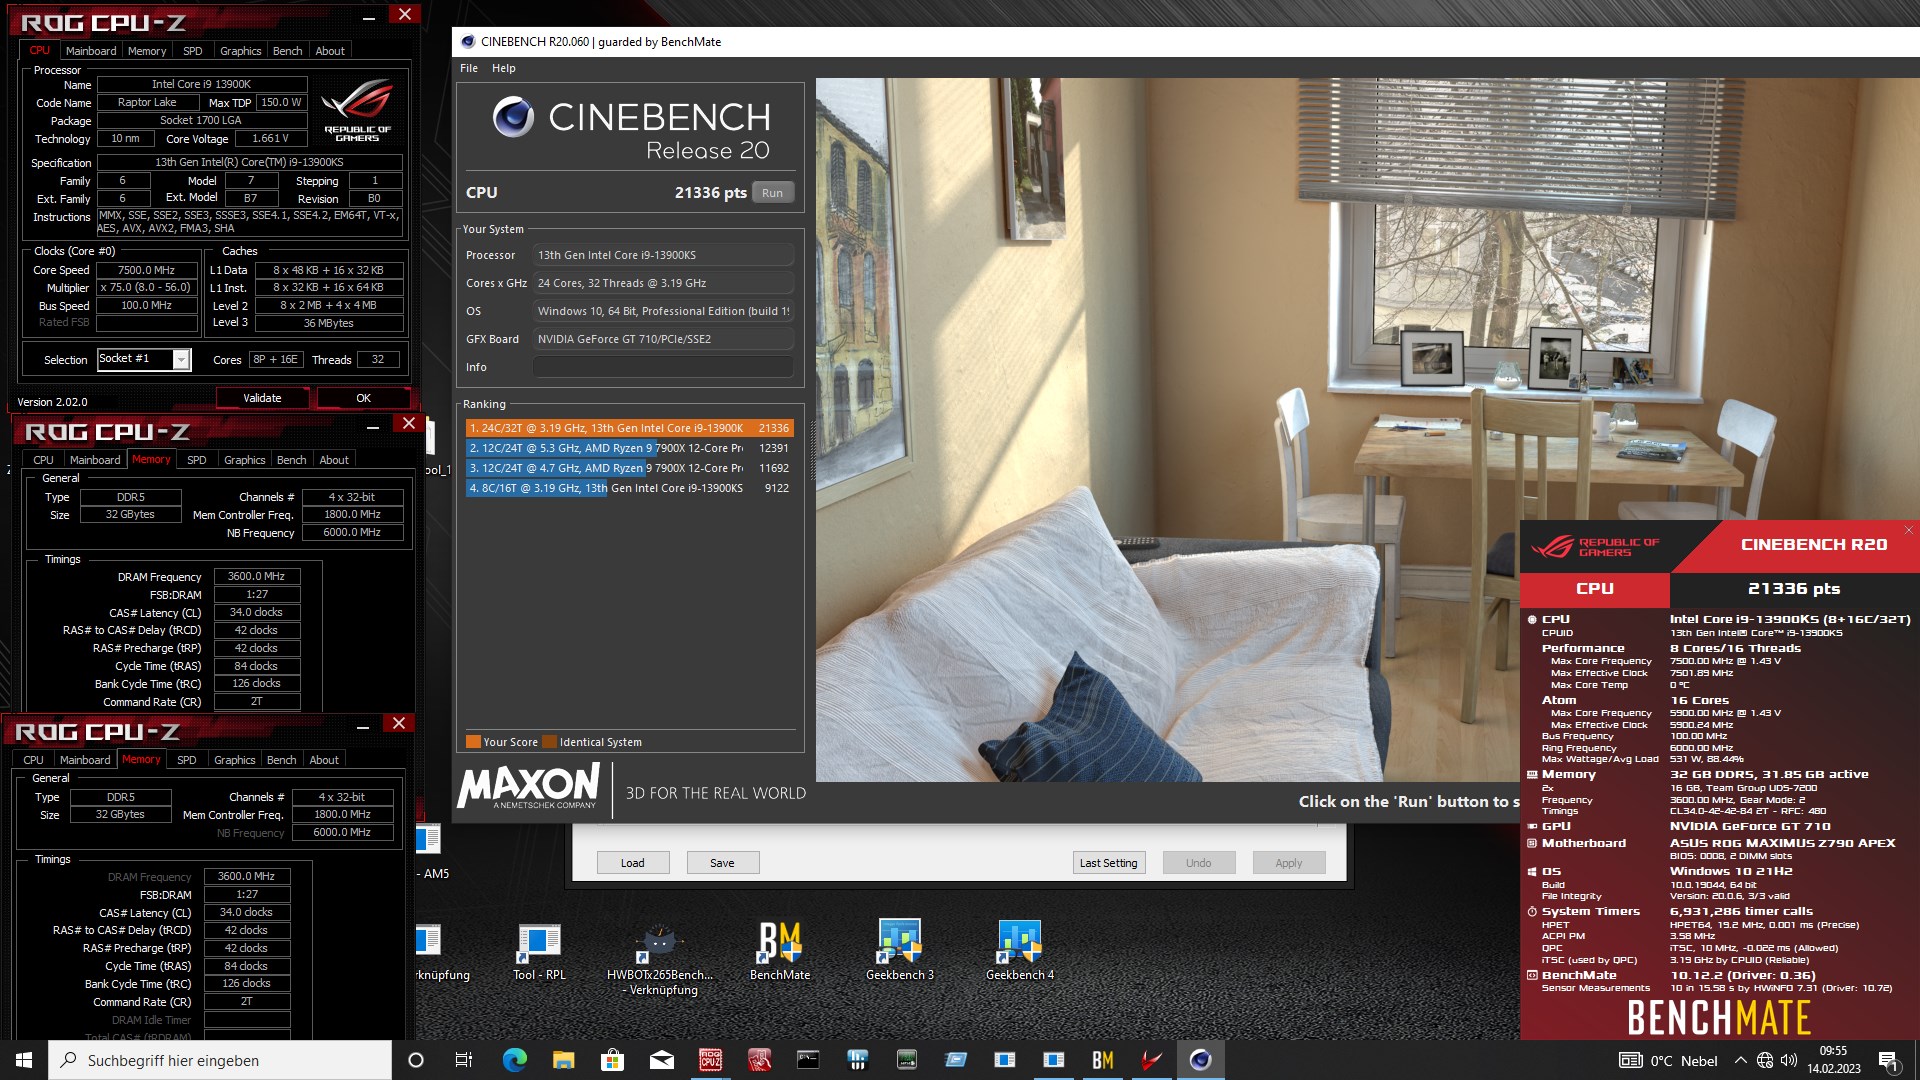The width and height of the screenshot is (1920, 1080).
Task: Open news and weather widget
Action: (x=1668, y=1061)
